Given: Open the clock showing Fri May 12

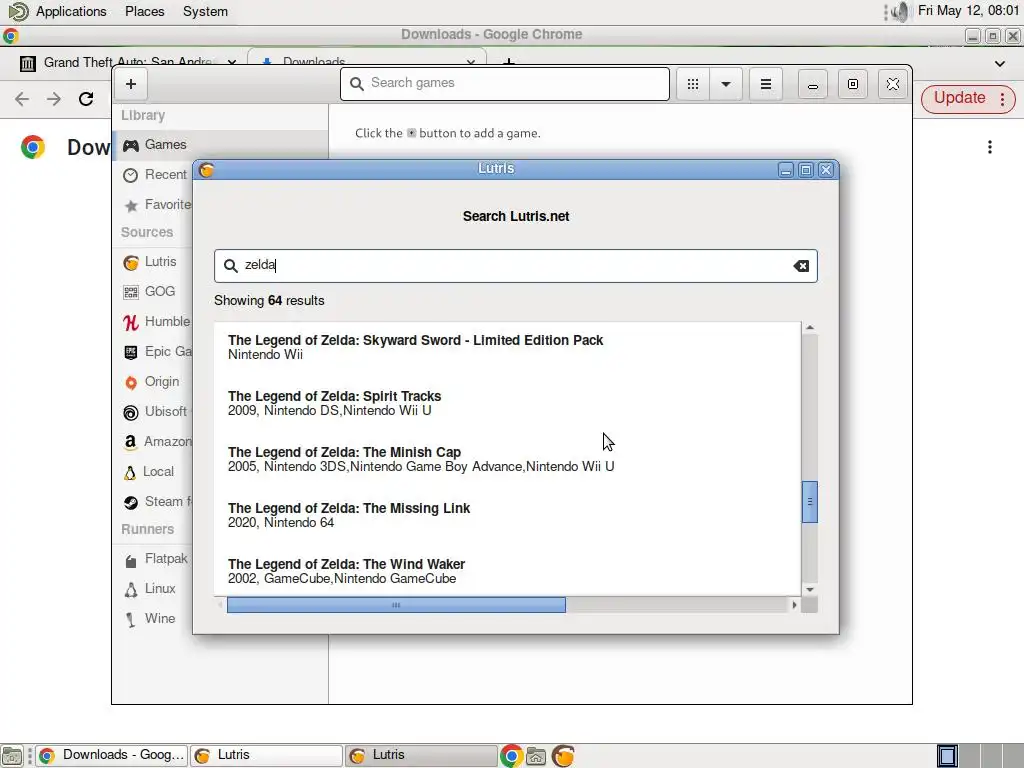Looking at the screenshot, I should 968,10.
